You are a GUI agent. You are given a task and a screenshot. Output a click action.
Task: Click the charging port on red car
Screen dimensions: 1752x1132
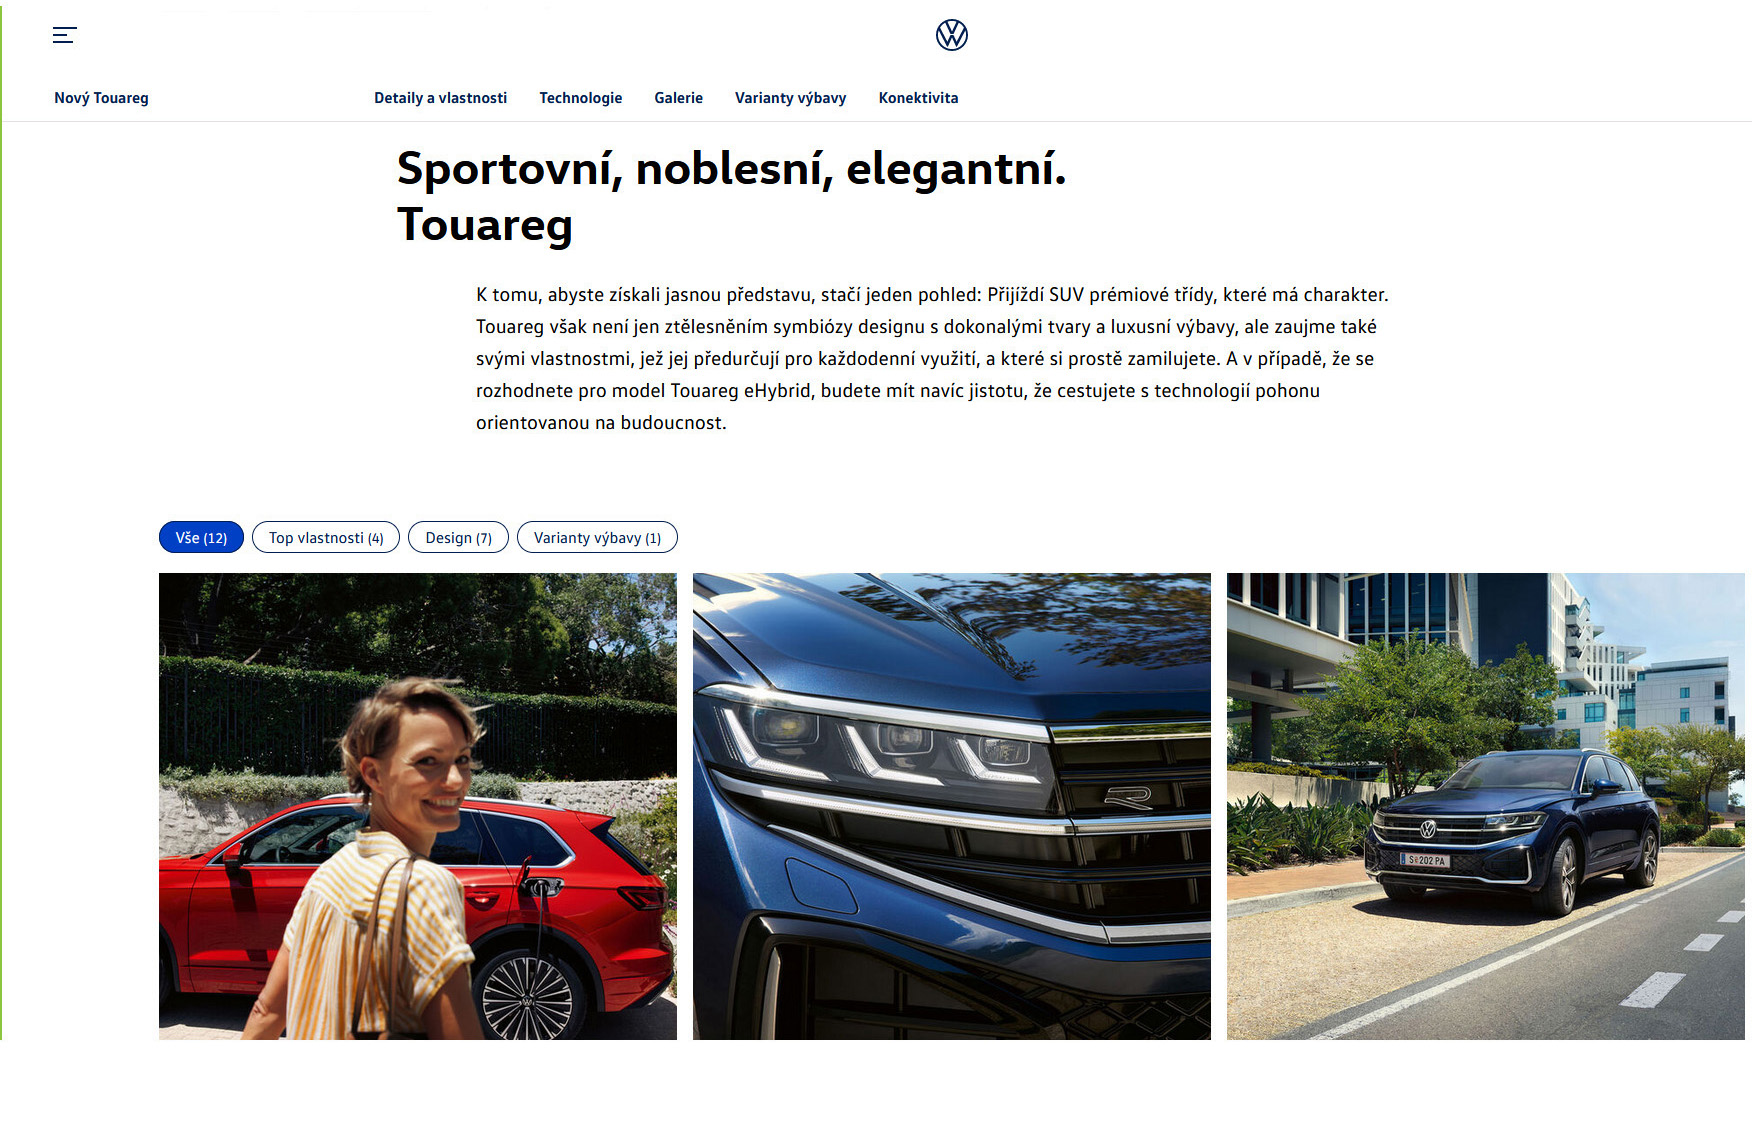540,886
